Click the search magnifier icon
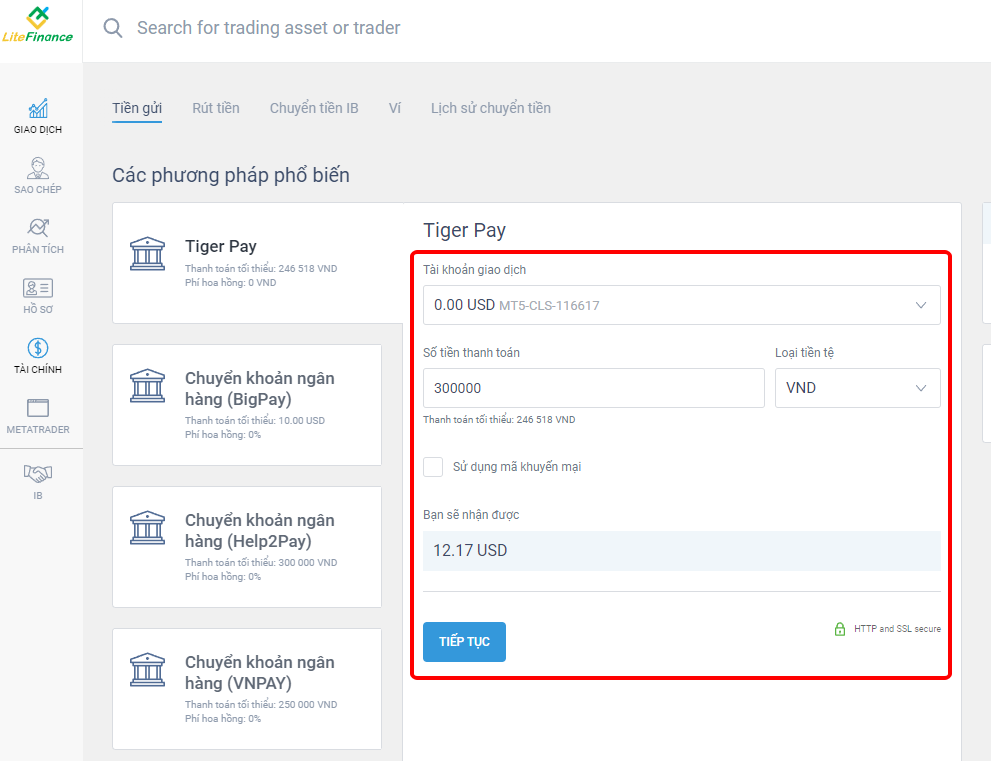The width and height of the screenshot is (991, 761). (113, 28)
